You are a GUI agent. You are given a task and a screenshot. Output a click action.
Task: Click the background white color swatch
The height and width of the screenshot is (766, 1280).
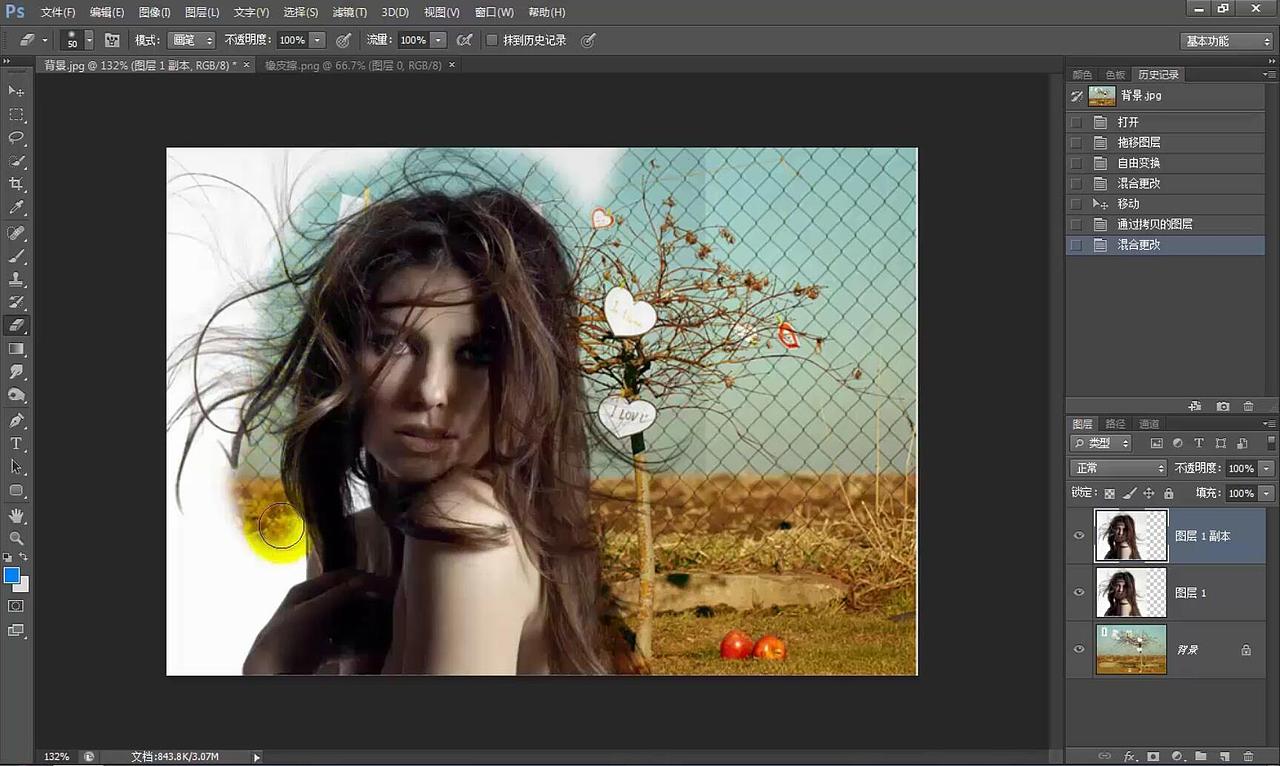click(x=24, y=585)
